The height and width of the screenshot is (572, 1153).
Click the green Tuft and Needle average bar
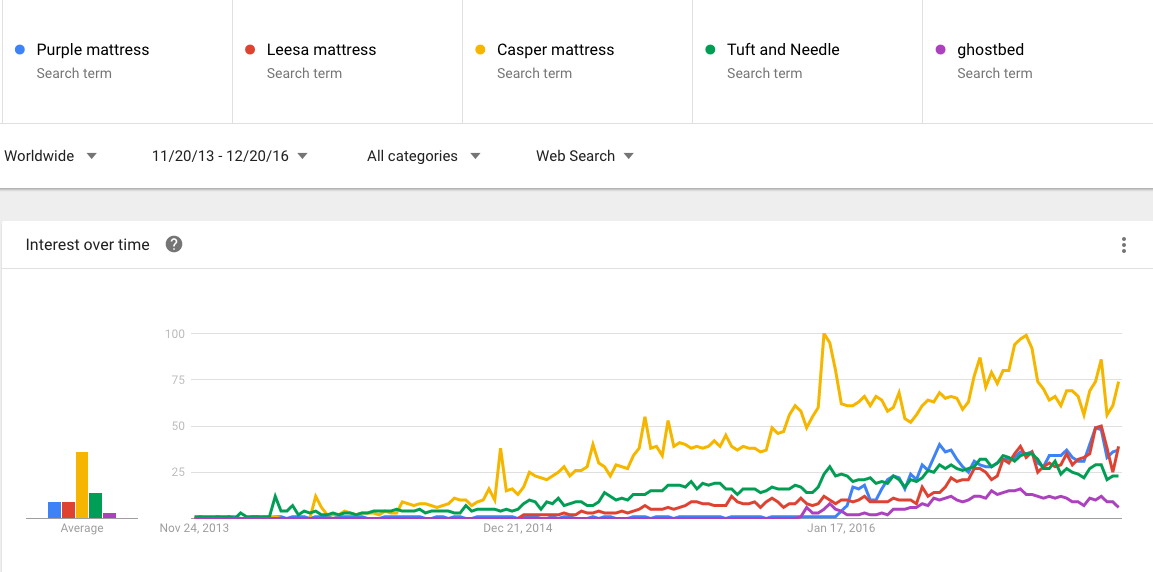point(96,505)
